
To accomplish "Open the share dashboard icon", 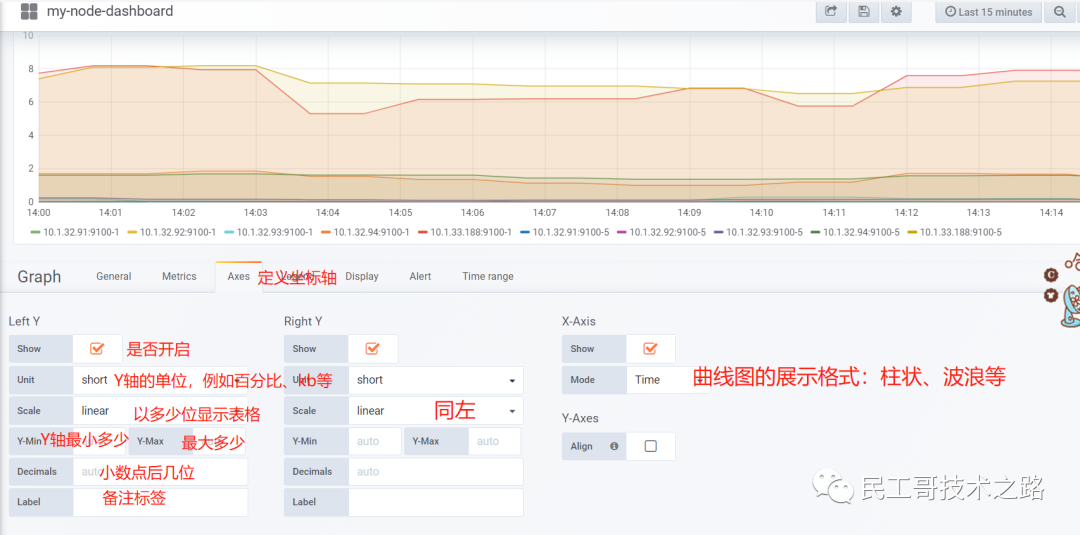I will pyautogui.click(x=831, y=12).
